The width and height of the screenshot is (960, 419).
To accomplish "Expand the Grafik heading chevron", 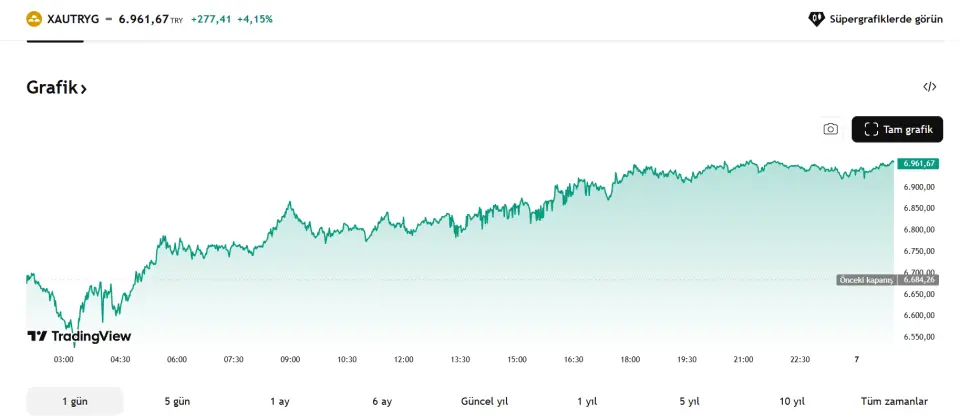I will 84,89.
